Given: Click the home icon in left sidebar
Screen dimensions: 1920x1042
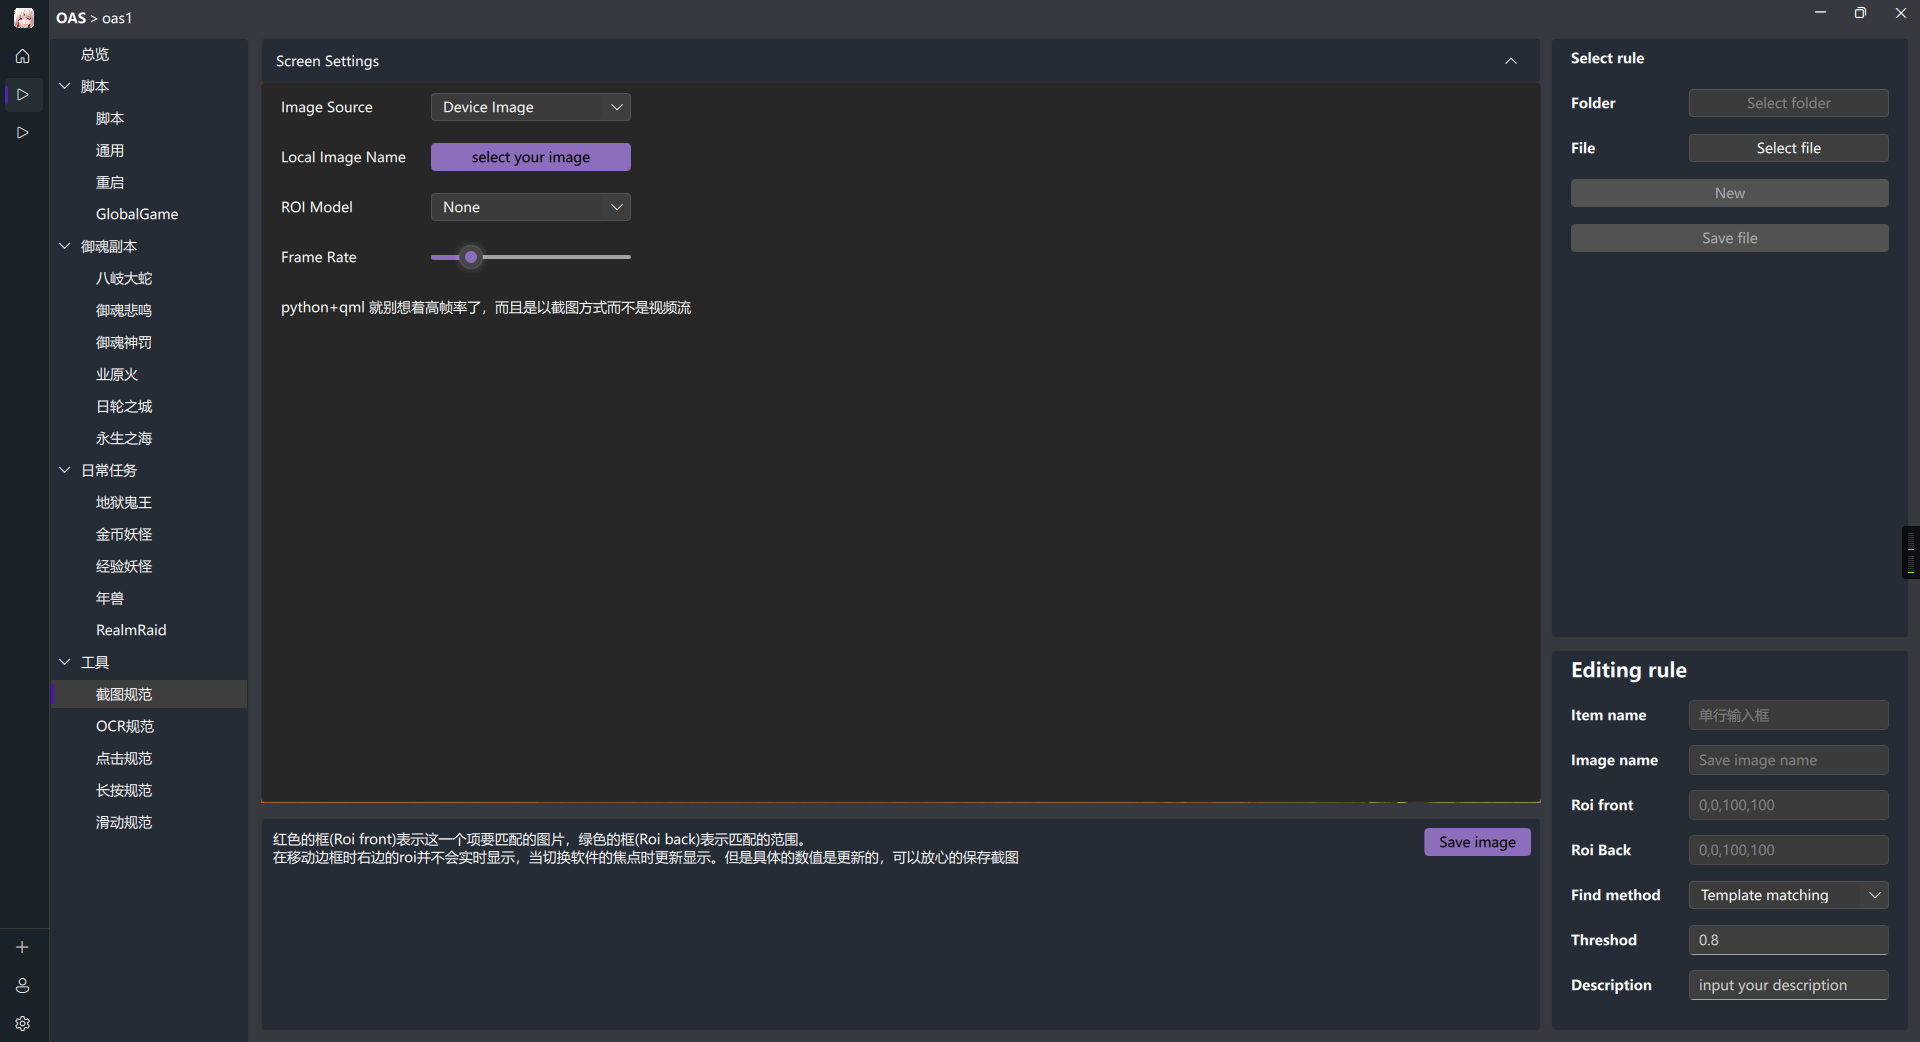Looking at the screenshot, I should tap(23, 57).
